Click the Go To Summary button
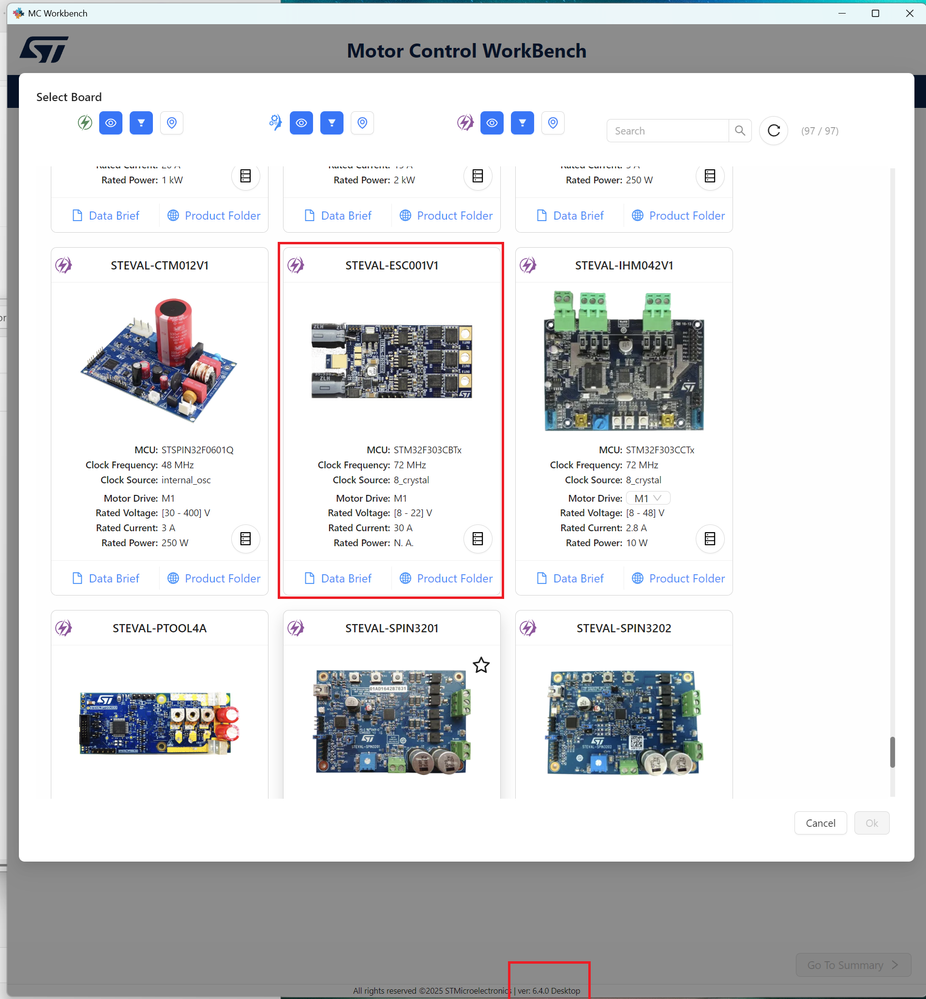The image size is (926, 999). coord(853,965)
